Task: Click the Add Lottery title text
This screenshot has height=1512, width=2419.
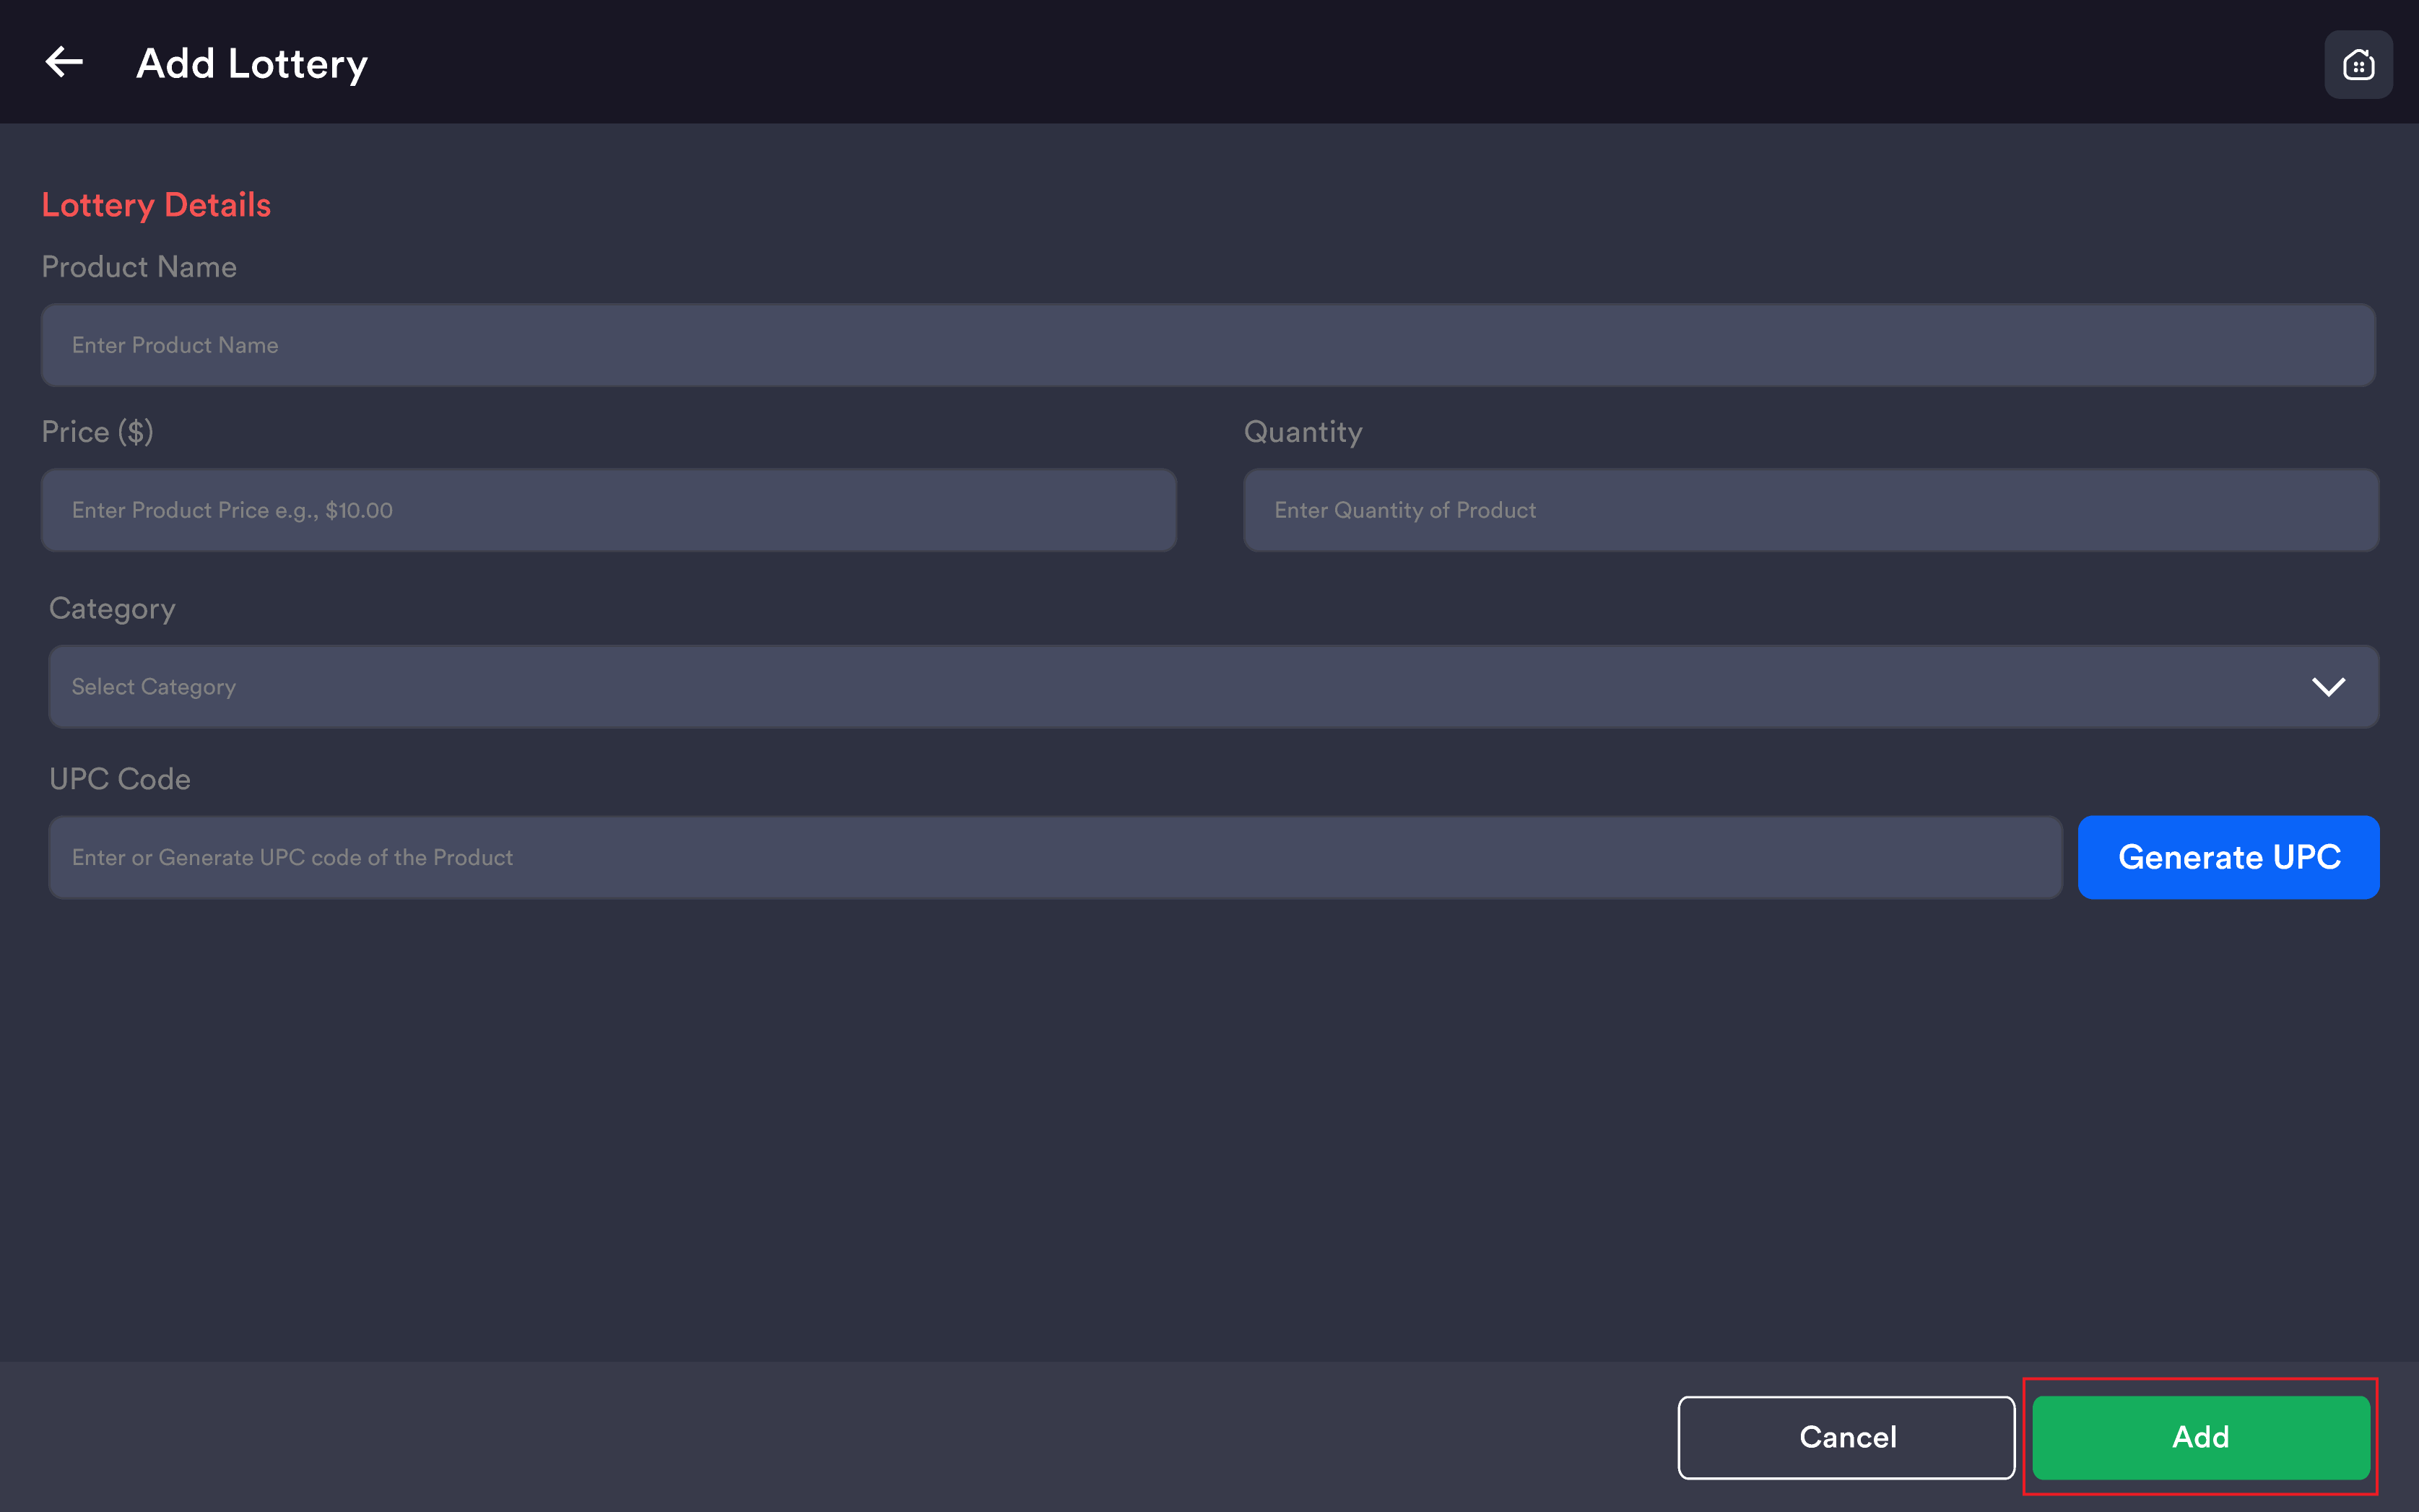Action: pyautogui.click(x=252, y=64)
